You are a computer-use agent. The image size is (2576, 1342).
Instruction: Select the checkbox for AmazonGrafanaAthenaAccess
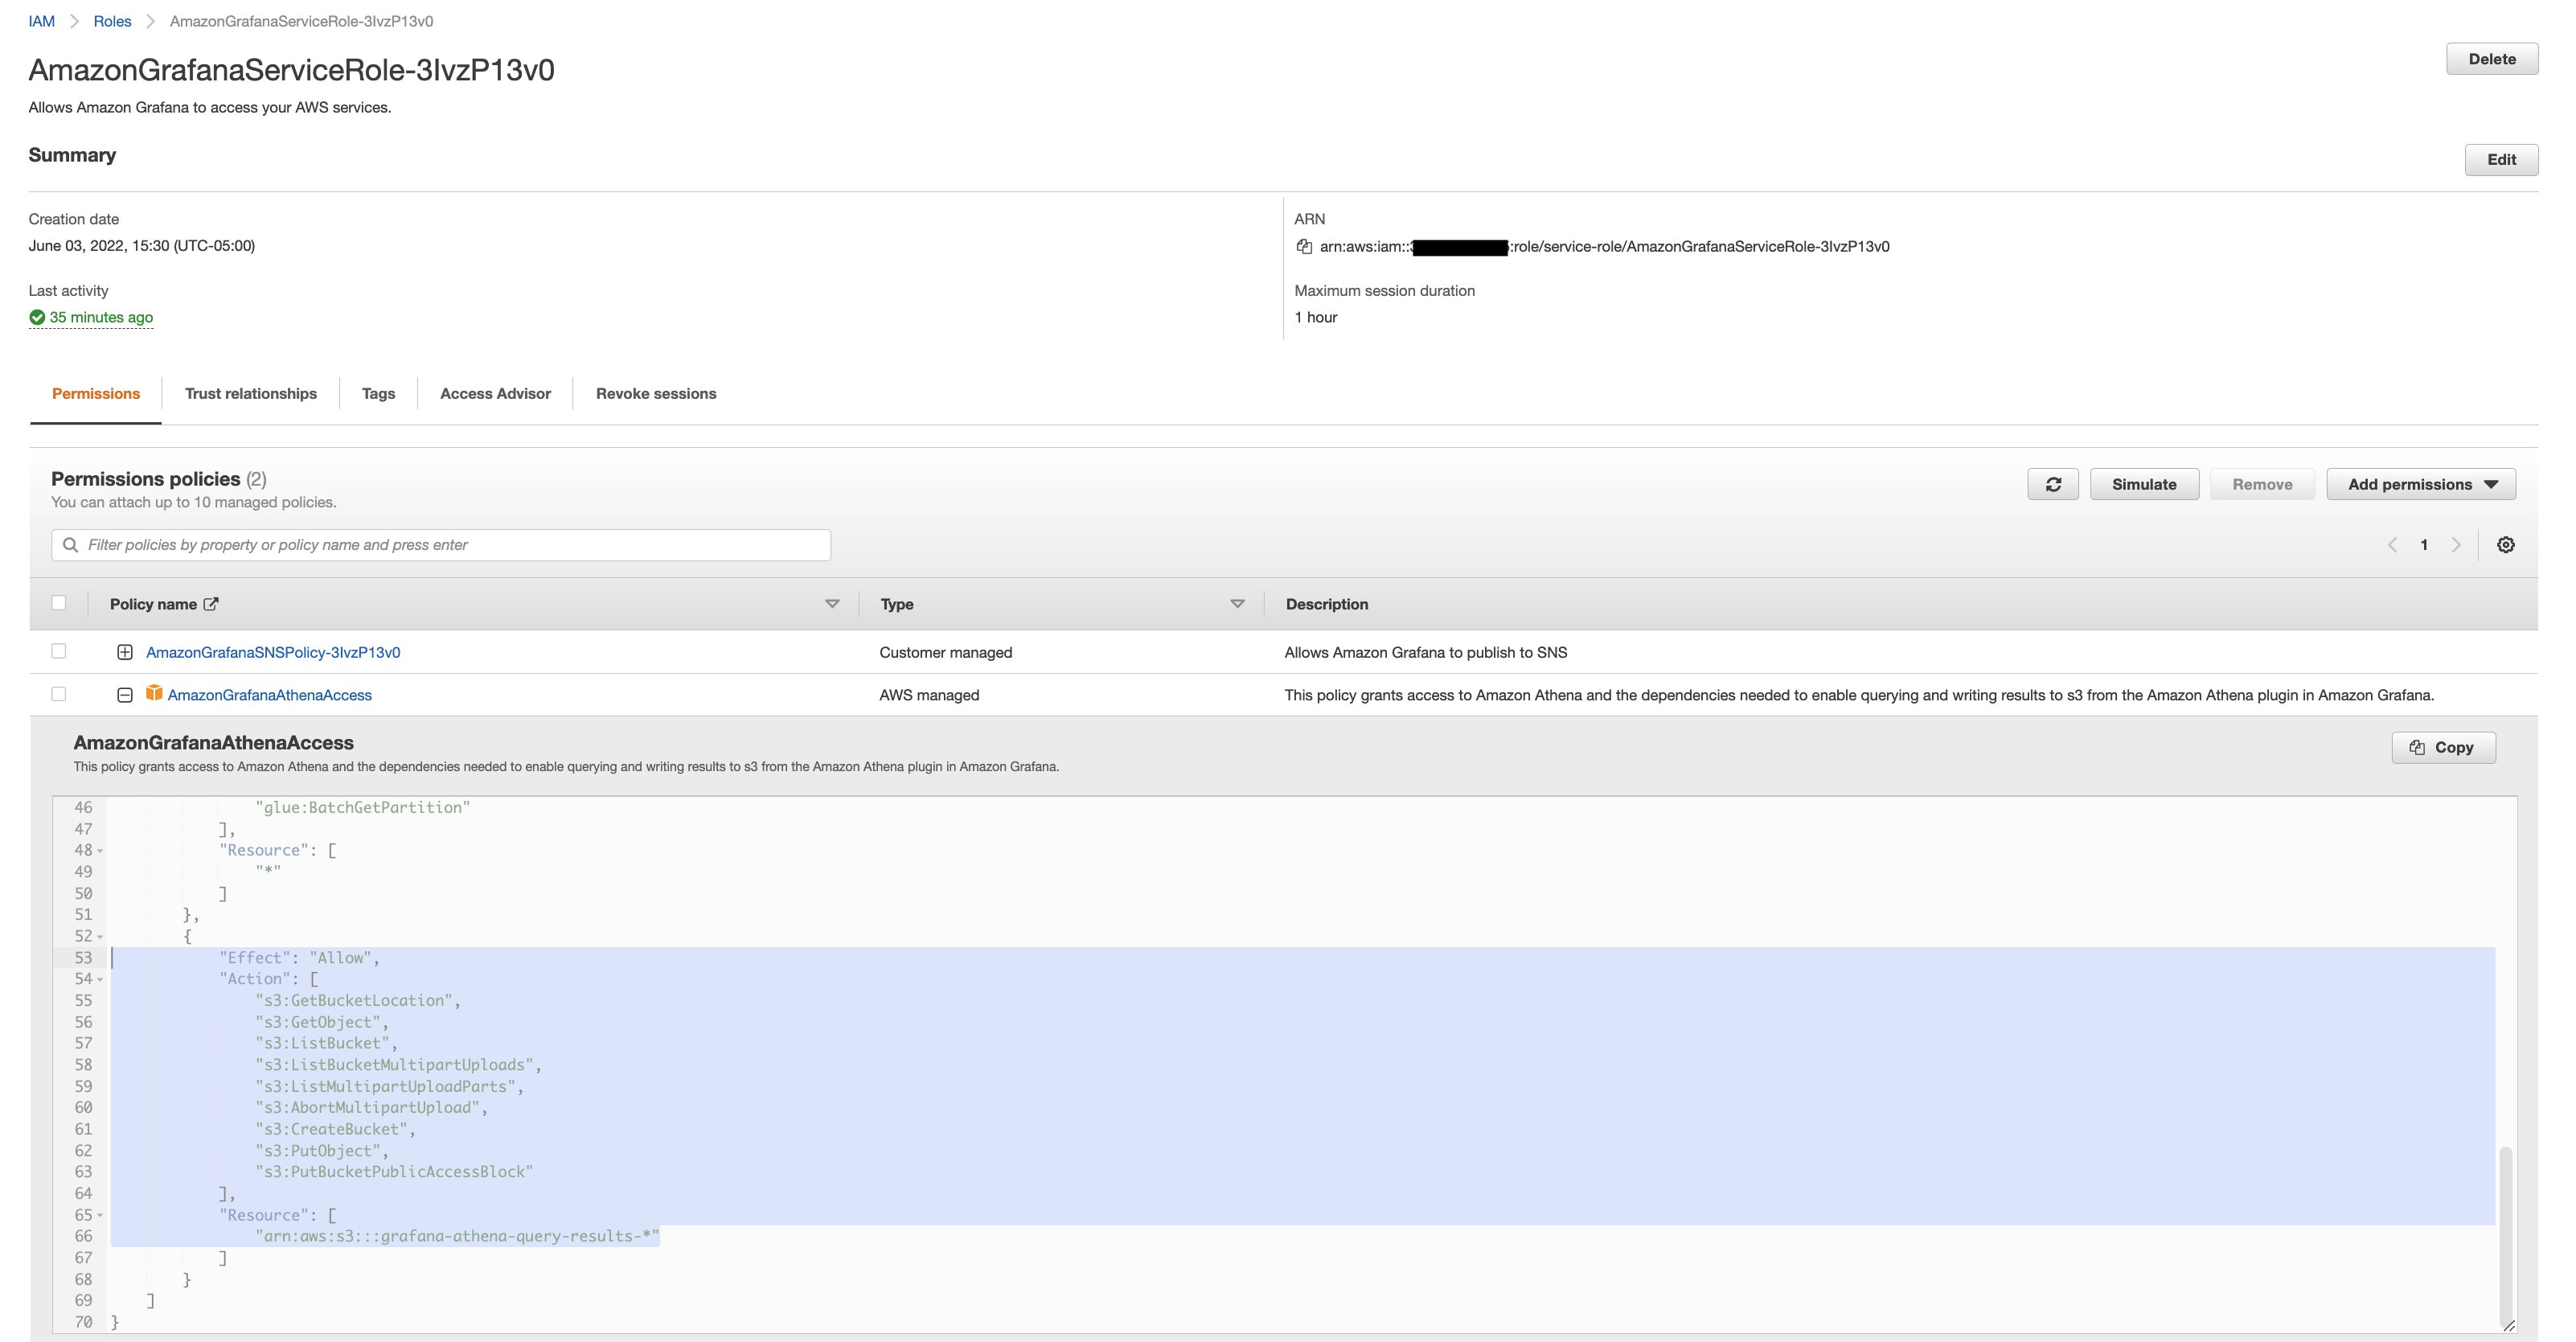pos(58,693)
